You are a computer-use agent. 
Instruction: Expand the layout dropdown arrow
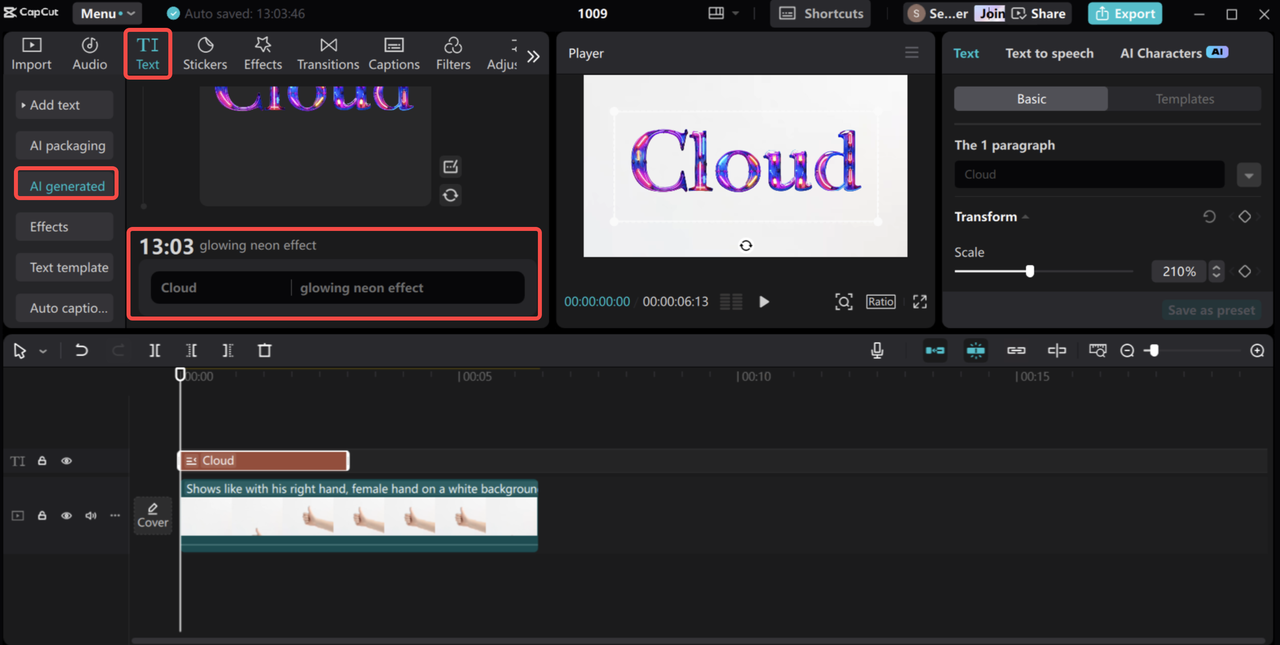click(x=736, y=14)
